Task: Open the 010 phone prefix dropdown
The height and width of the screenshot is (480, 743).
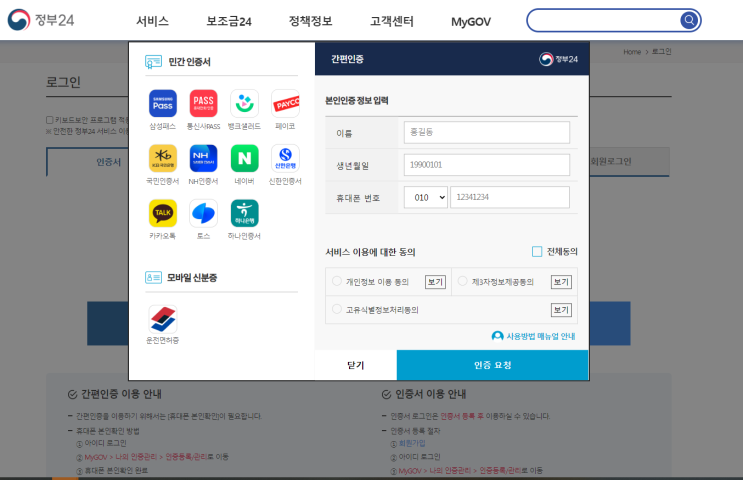Action: click(x=426, y=197)
